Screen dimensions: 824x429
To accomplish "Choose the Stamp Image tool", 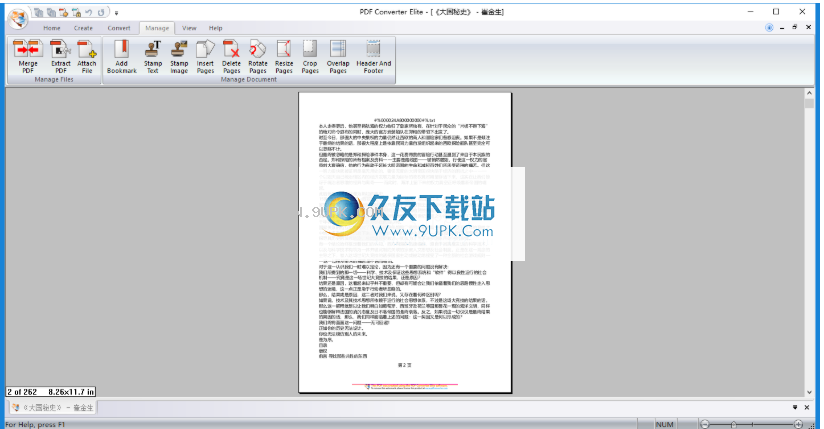I will (179, 57).
